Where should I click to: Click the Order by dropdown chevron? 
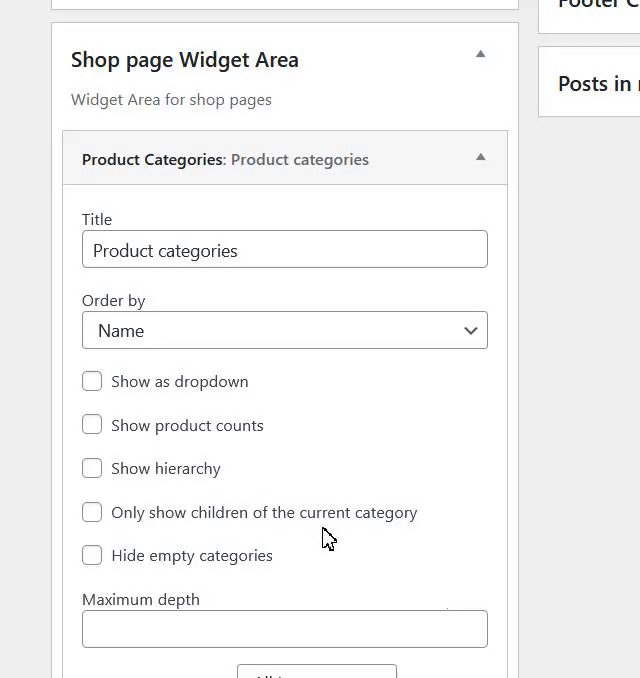tap(470, 331)
